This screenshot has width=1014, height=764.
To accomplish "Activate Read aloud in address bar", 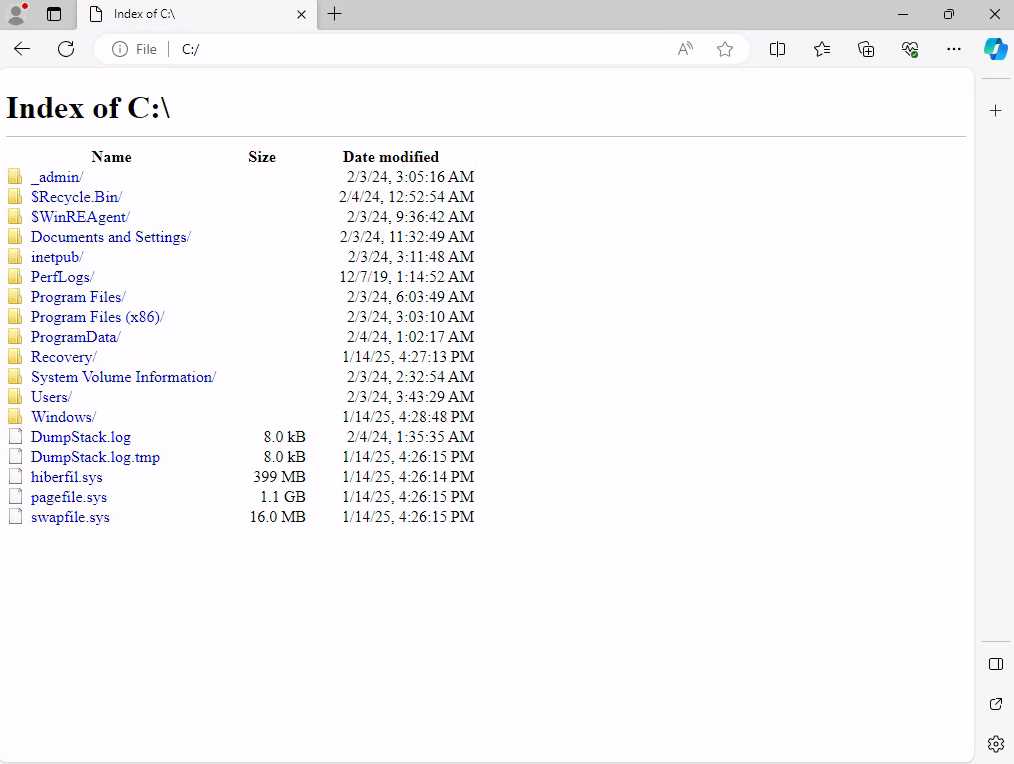I will tap(685, 49).
